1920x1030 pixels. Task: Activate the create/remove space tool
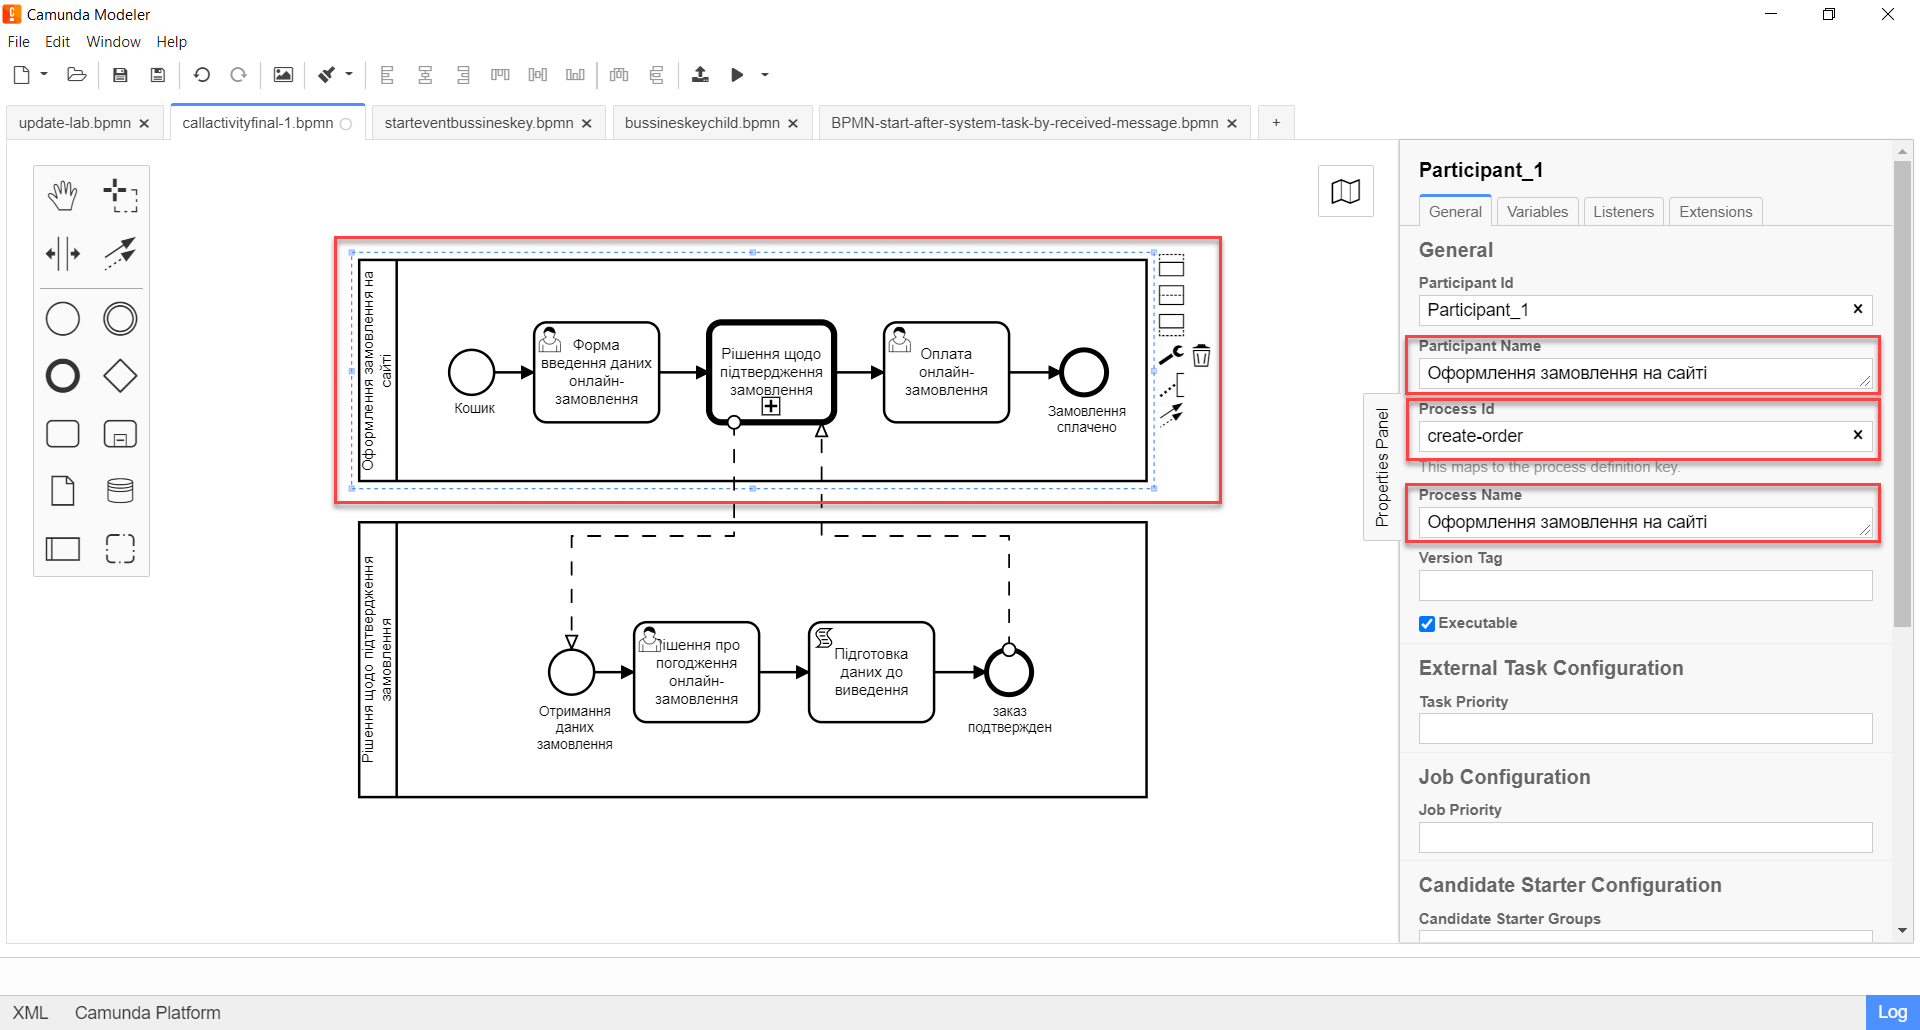63,254
